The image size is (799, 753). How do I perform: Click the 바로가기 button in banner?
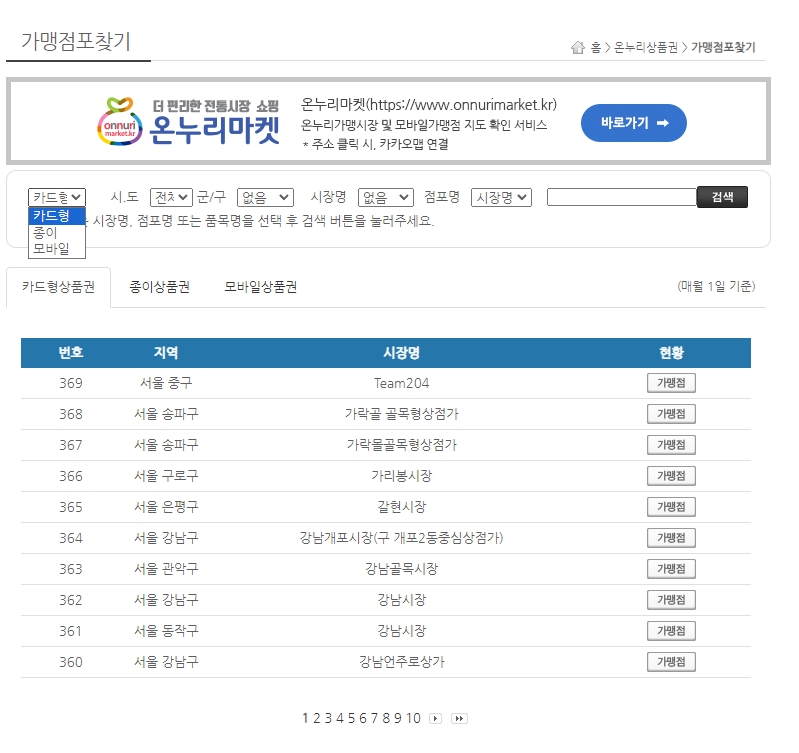[633, 123]
